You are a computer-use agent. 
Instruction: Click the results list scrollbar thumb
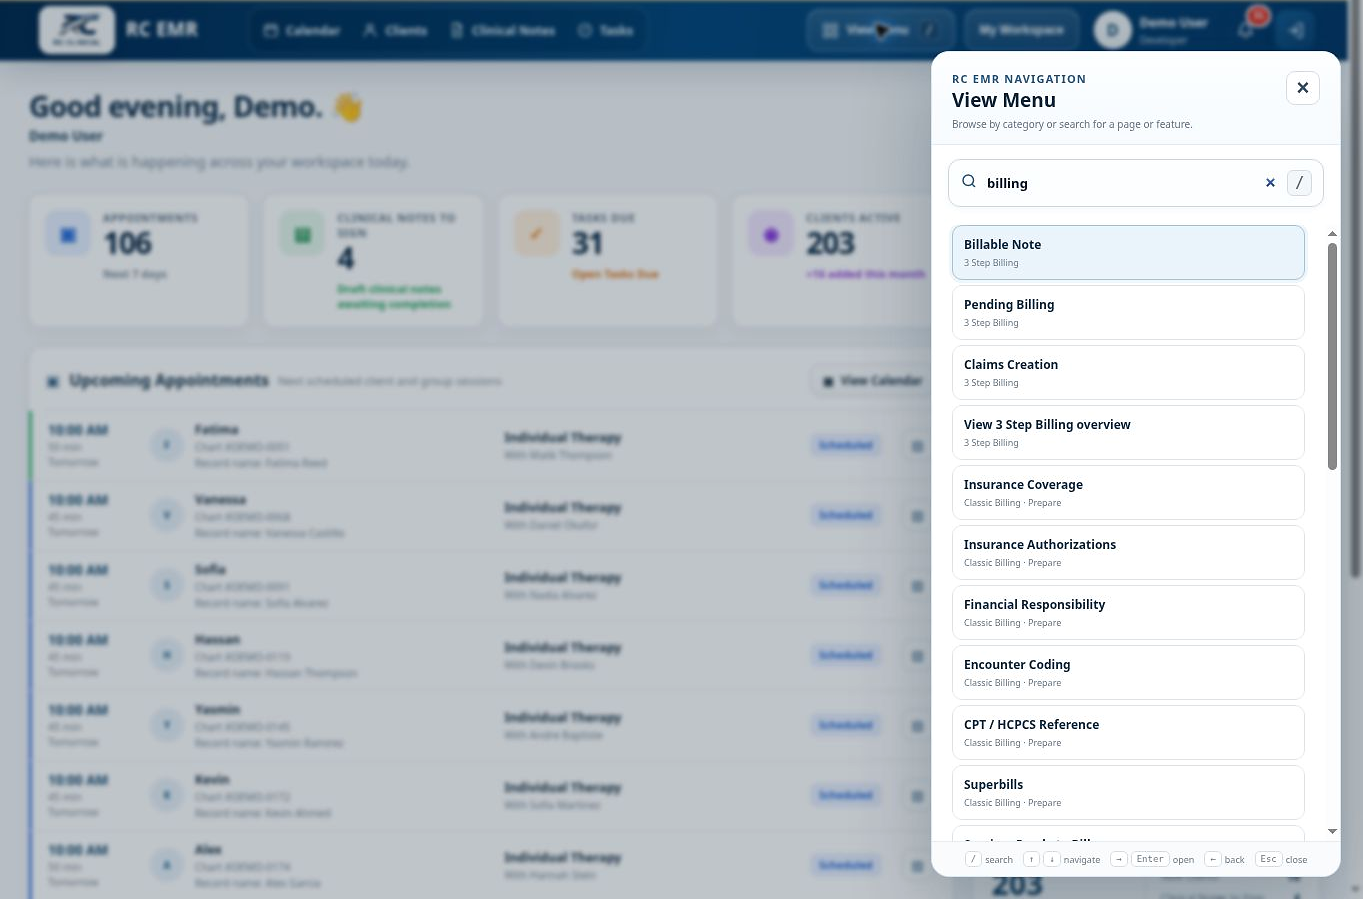1332,356
